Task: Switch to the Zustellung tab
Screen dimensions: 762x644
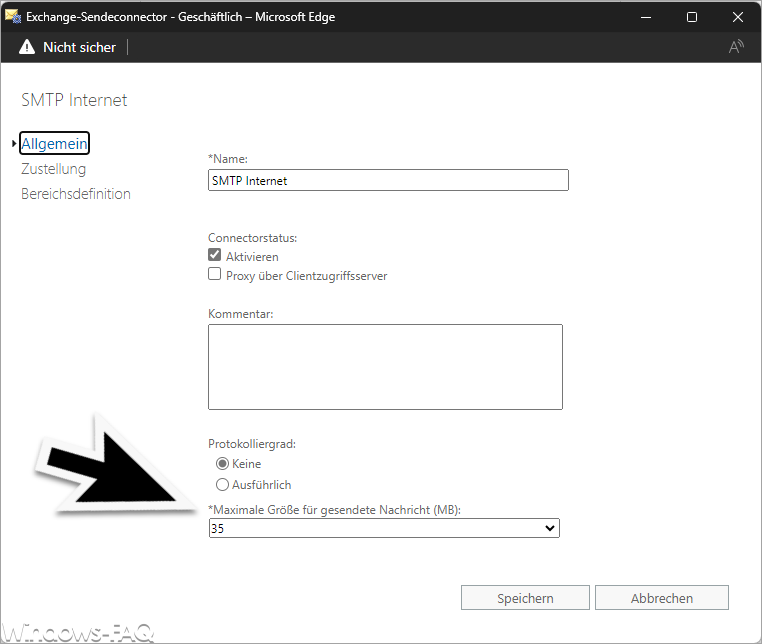Action: click(53, 169)
